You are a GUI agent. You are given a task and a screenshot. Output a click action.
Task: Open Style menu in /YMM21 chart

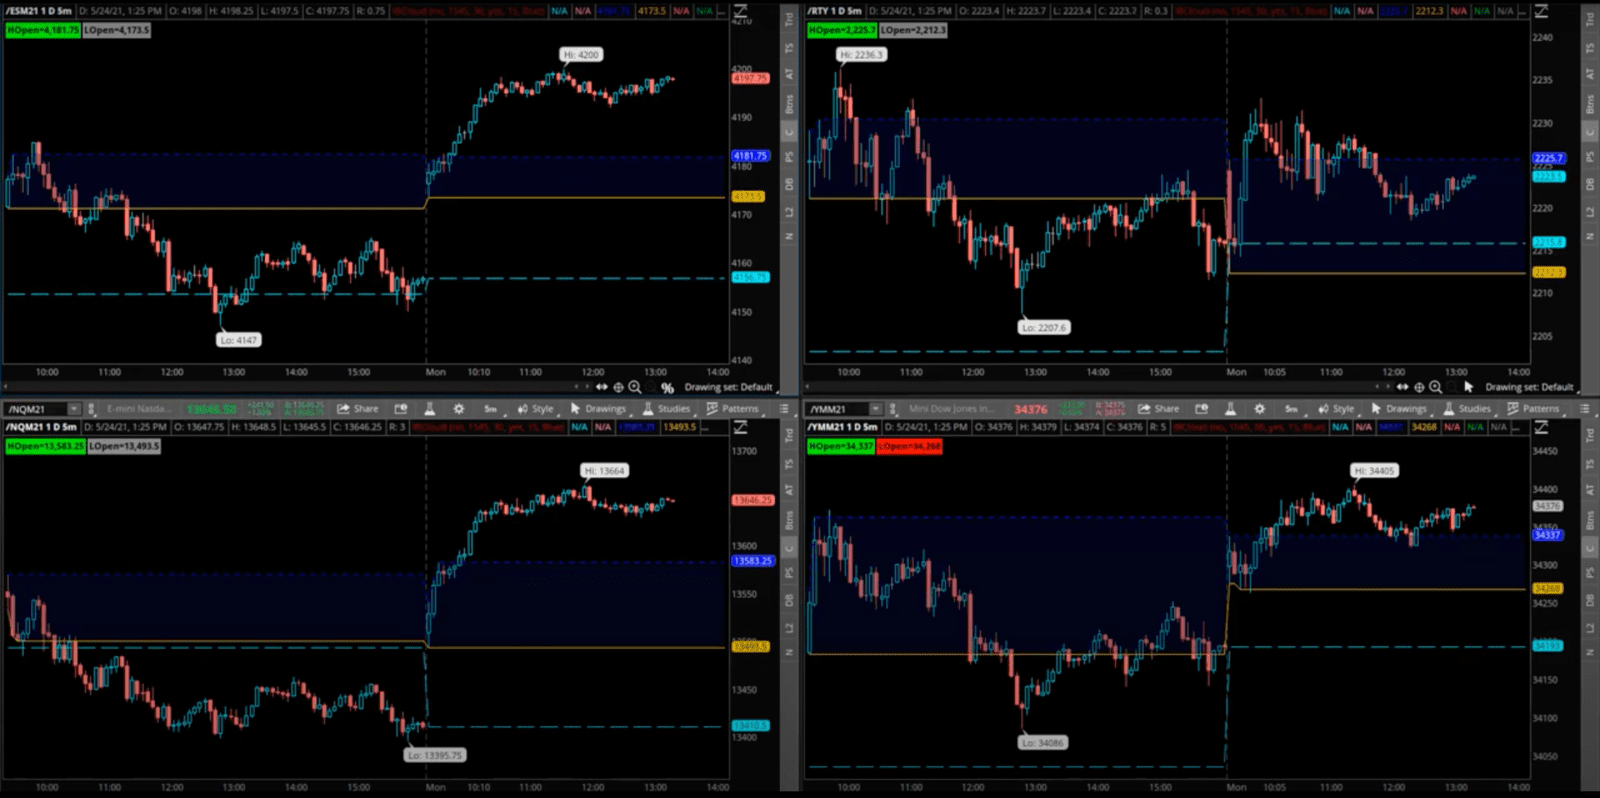1336,409
